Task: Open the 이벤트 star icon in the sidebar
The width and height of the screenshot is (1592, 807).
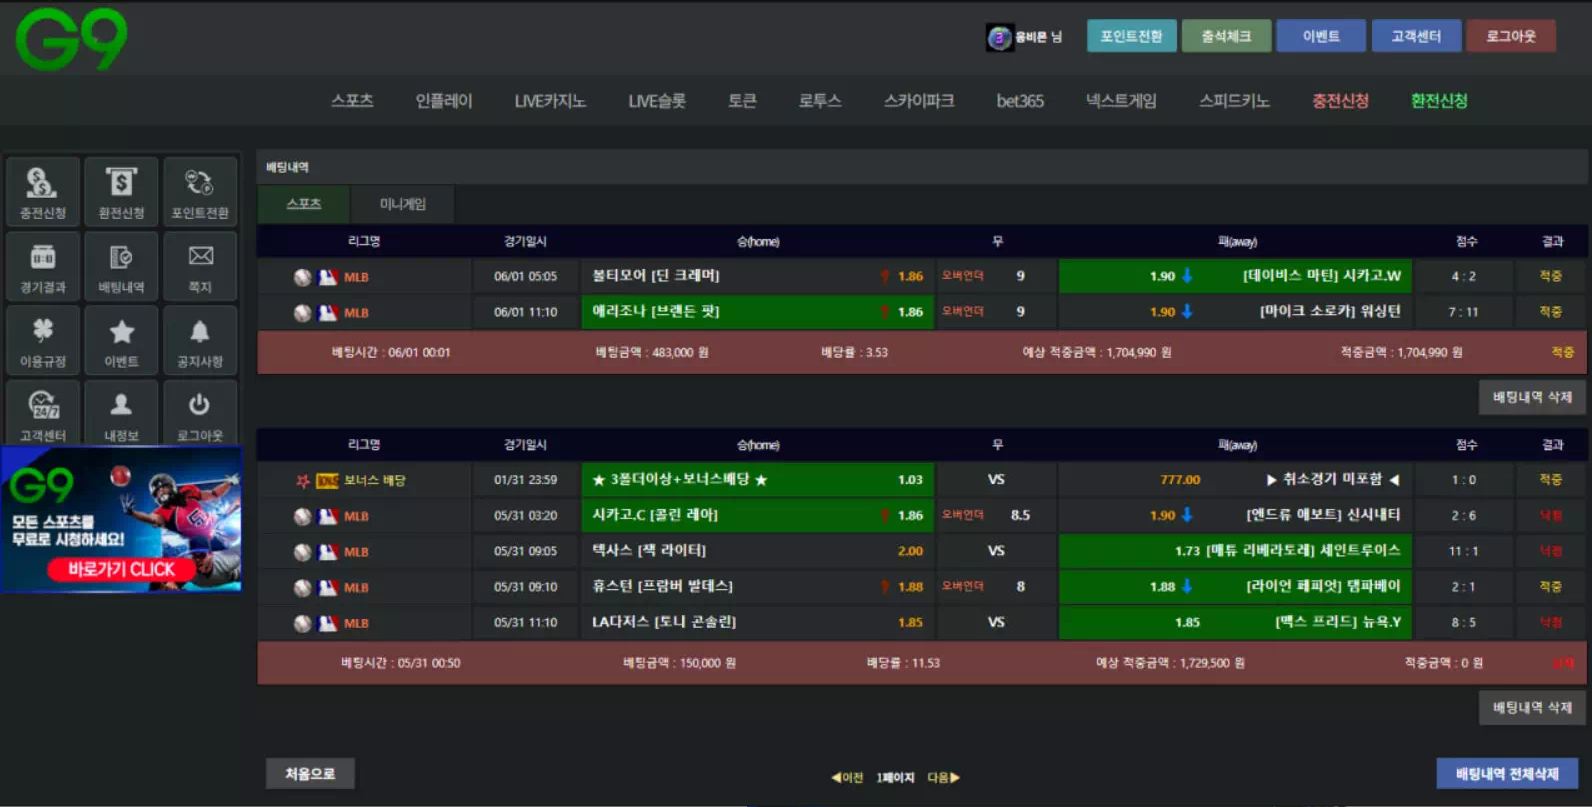Action: coord(121,340)
